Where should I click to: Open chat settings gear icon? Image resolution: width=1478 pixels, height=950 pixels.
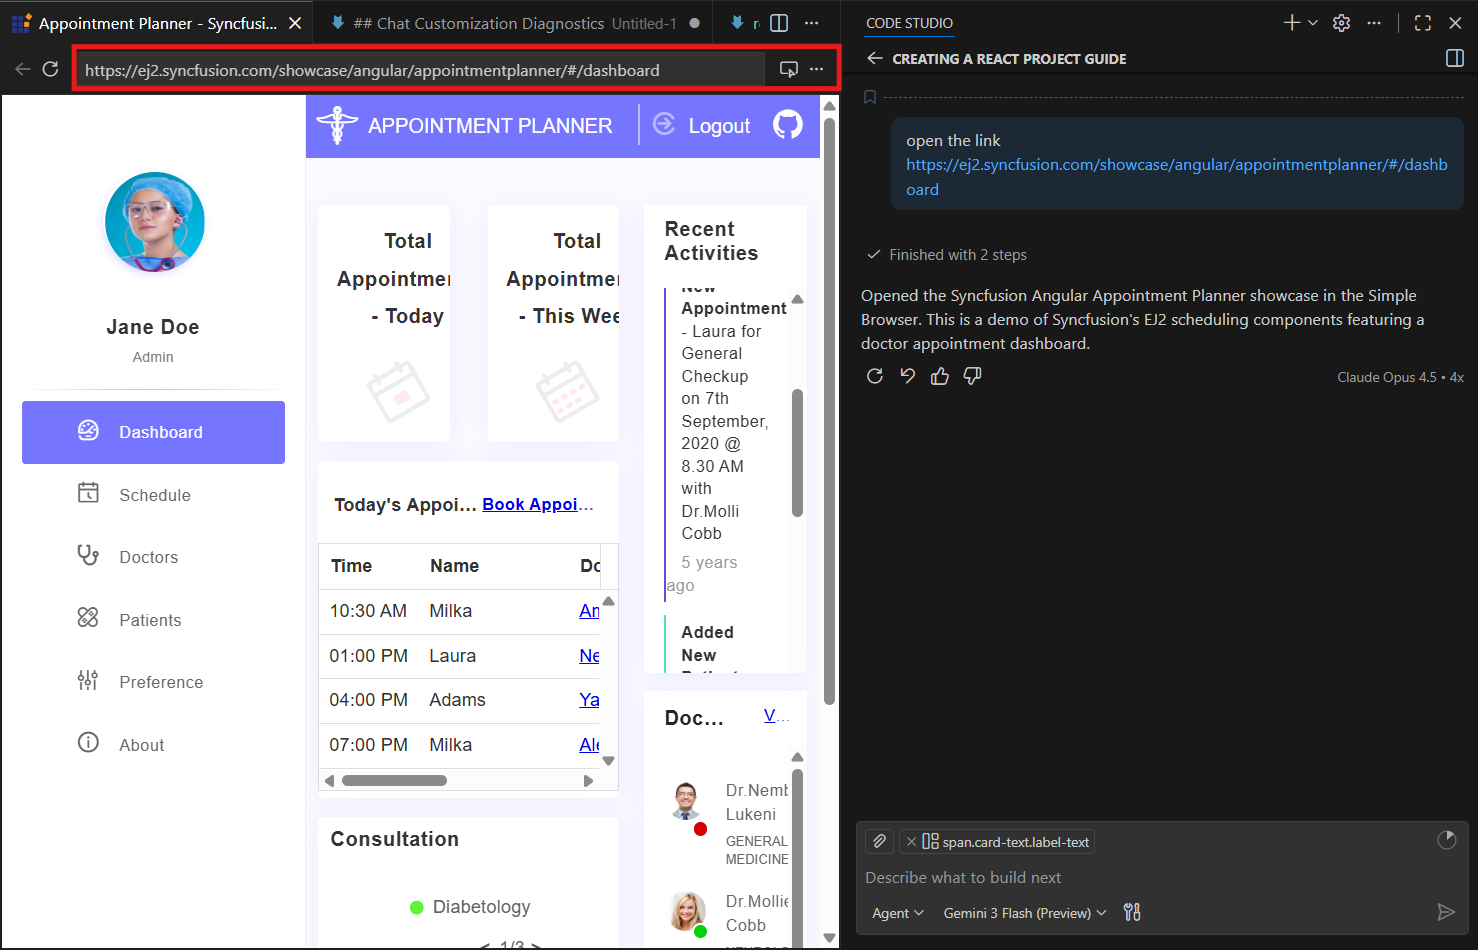click(x=1342, y=23)
